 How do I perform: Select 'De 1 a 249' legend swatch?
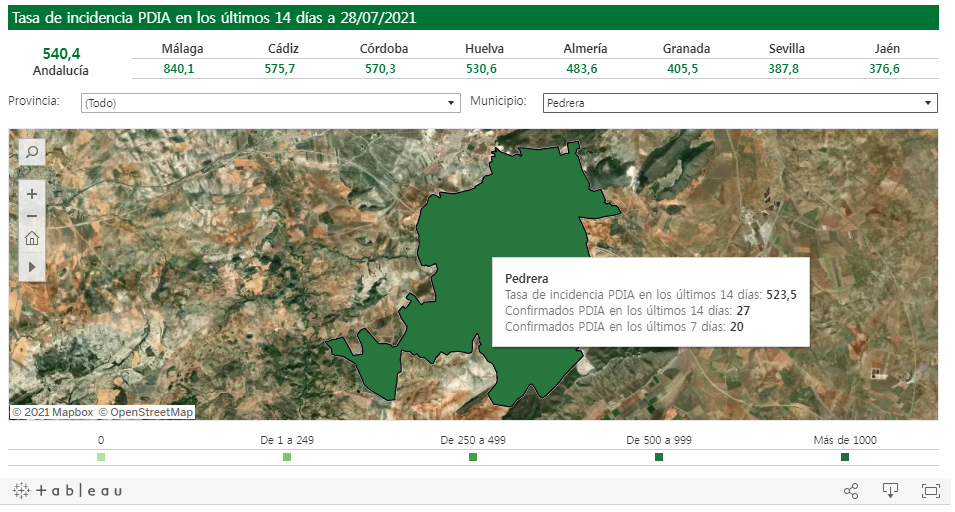coord(287,457)
